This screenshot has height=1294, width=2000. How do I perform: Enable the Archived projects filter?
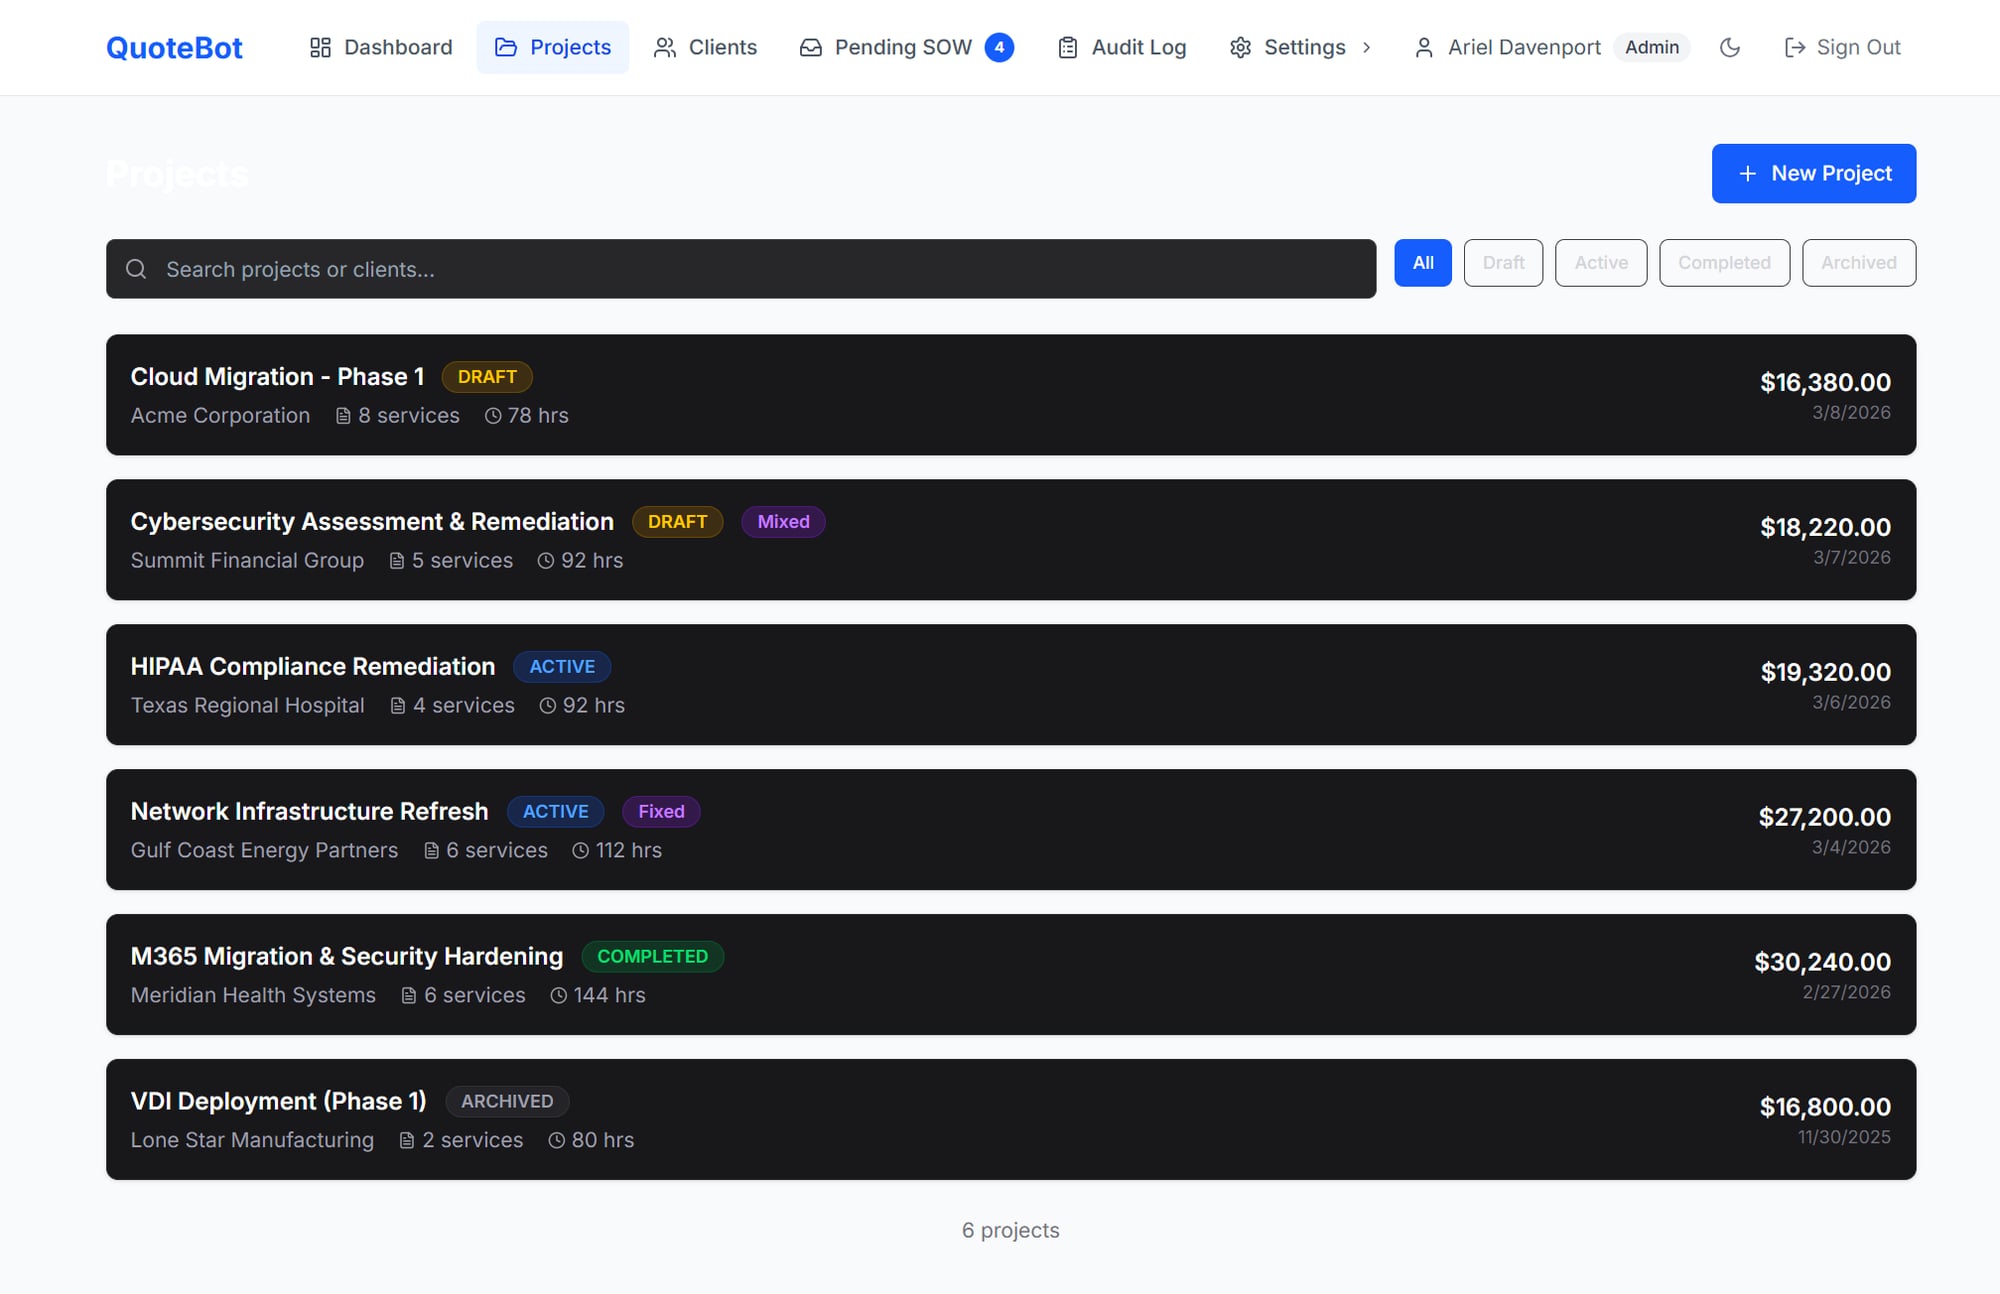(x=1859, y=263)
